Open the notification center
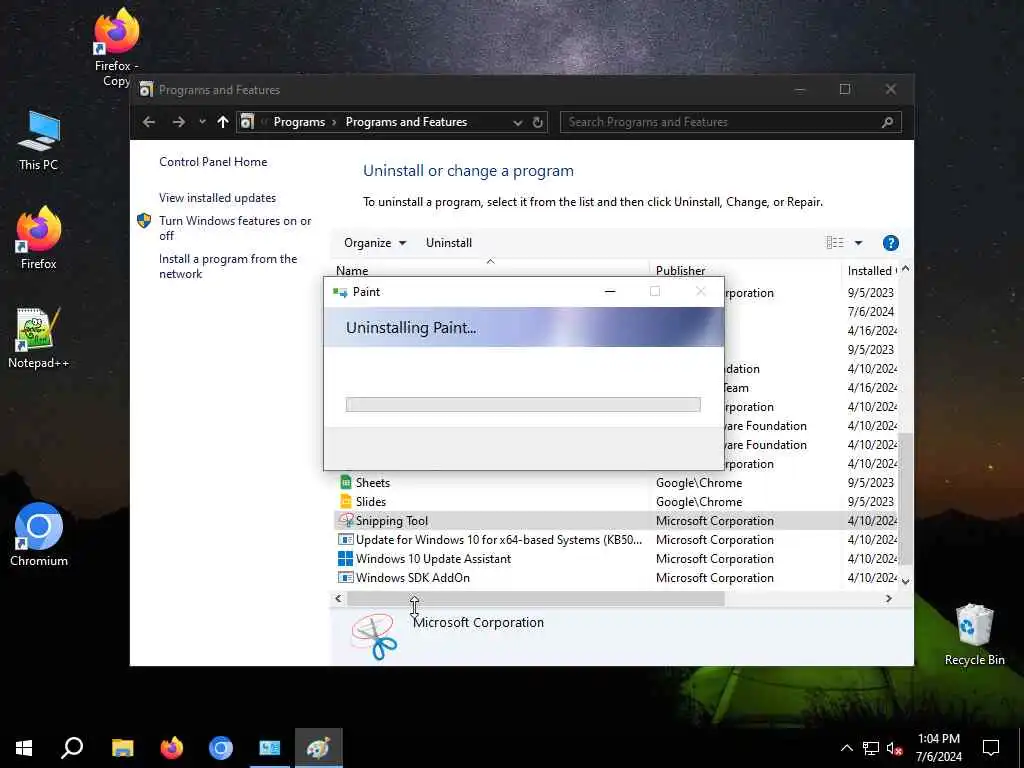 pyautogui.click(x=991, y=748)
